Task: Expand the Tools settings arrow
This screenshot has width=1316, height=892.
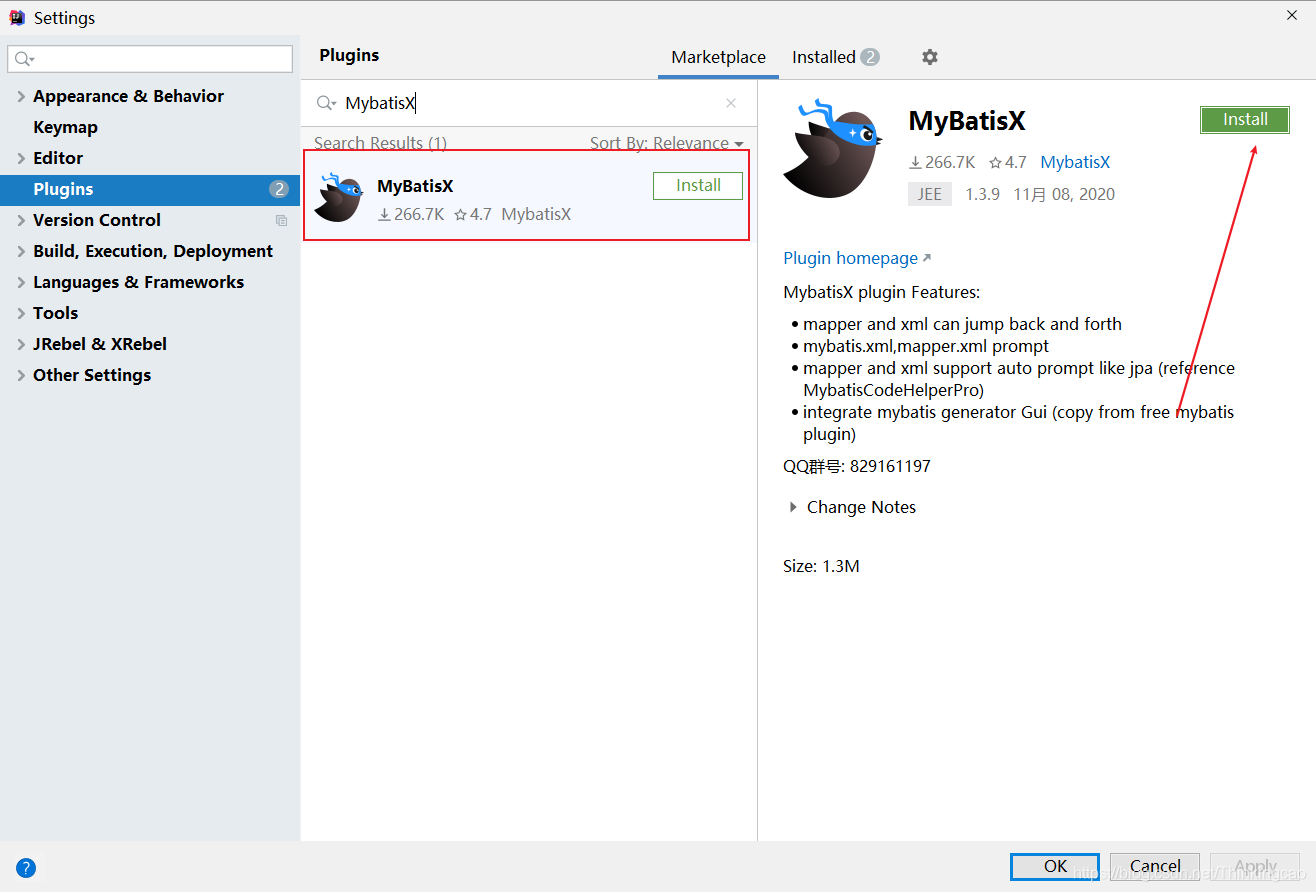Action: 21,313
